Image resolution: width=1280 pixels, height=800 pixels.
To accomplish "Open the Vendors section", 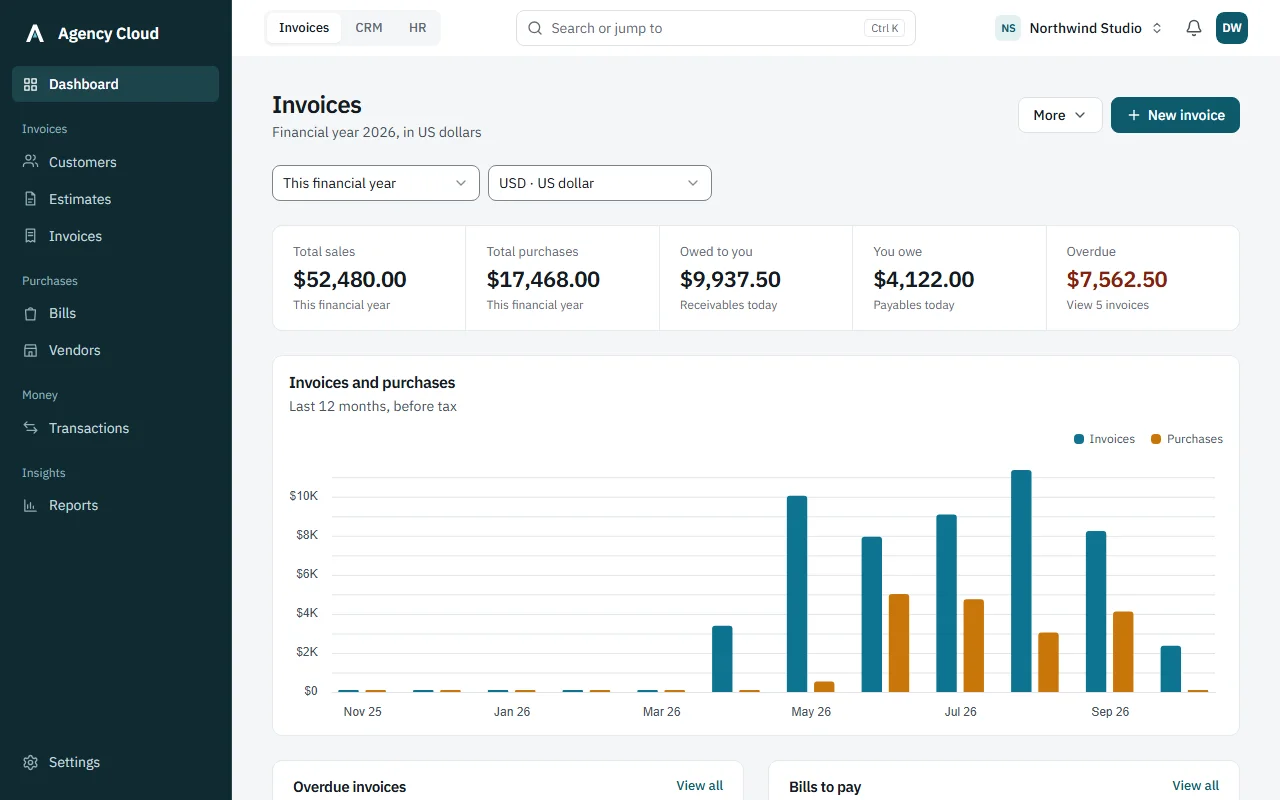I will (116, 350).
